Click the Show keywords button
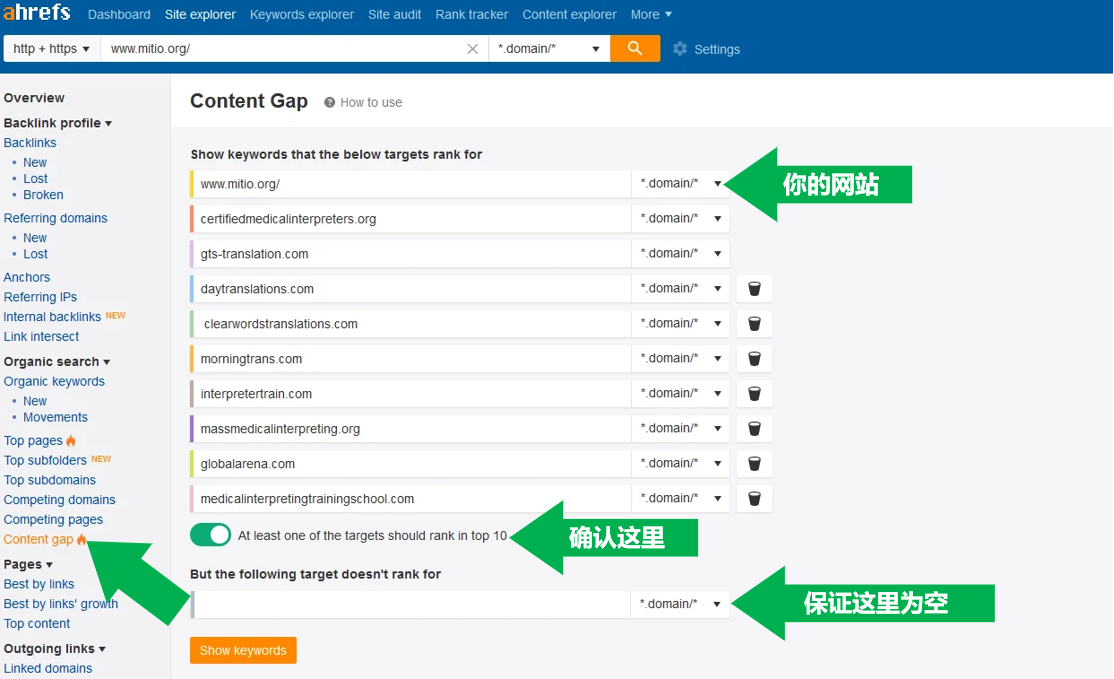This screenshot has width=1114, height=679. point(243,650)
